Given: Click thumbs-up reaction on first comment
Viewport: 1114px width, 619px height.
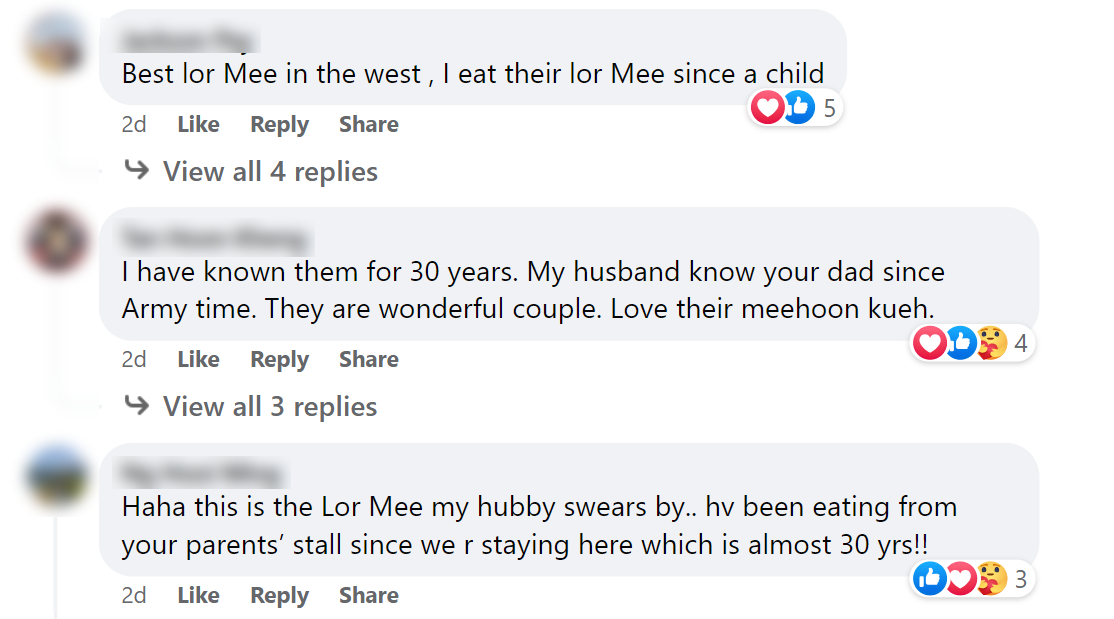Looking at the screenshot, I should 798,107.
